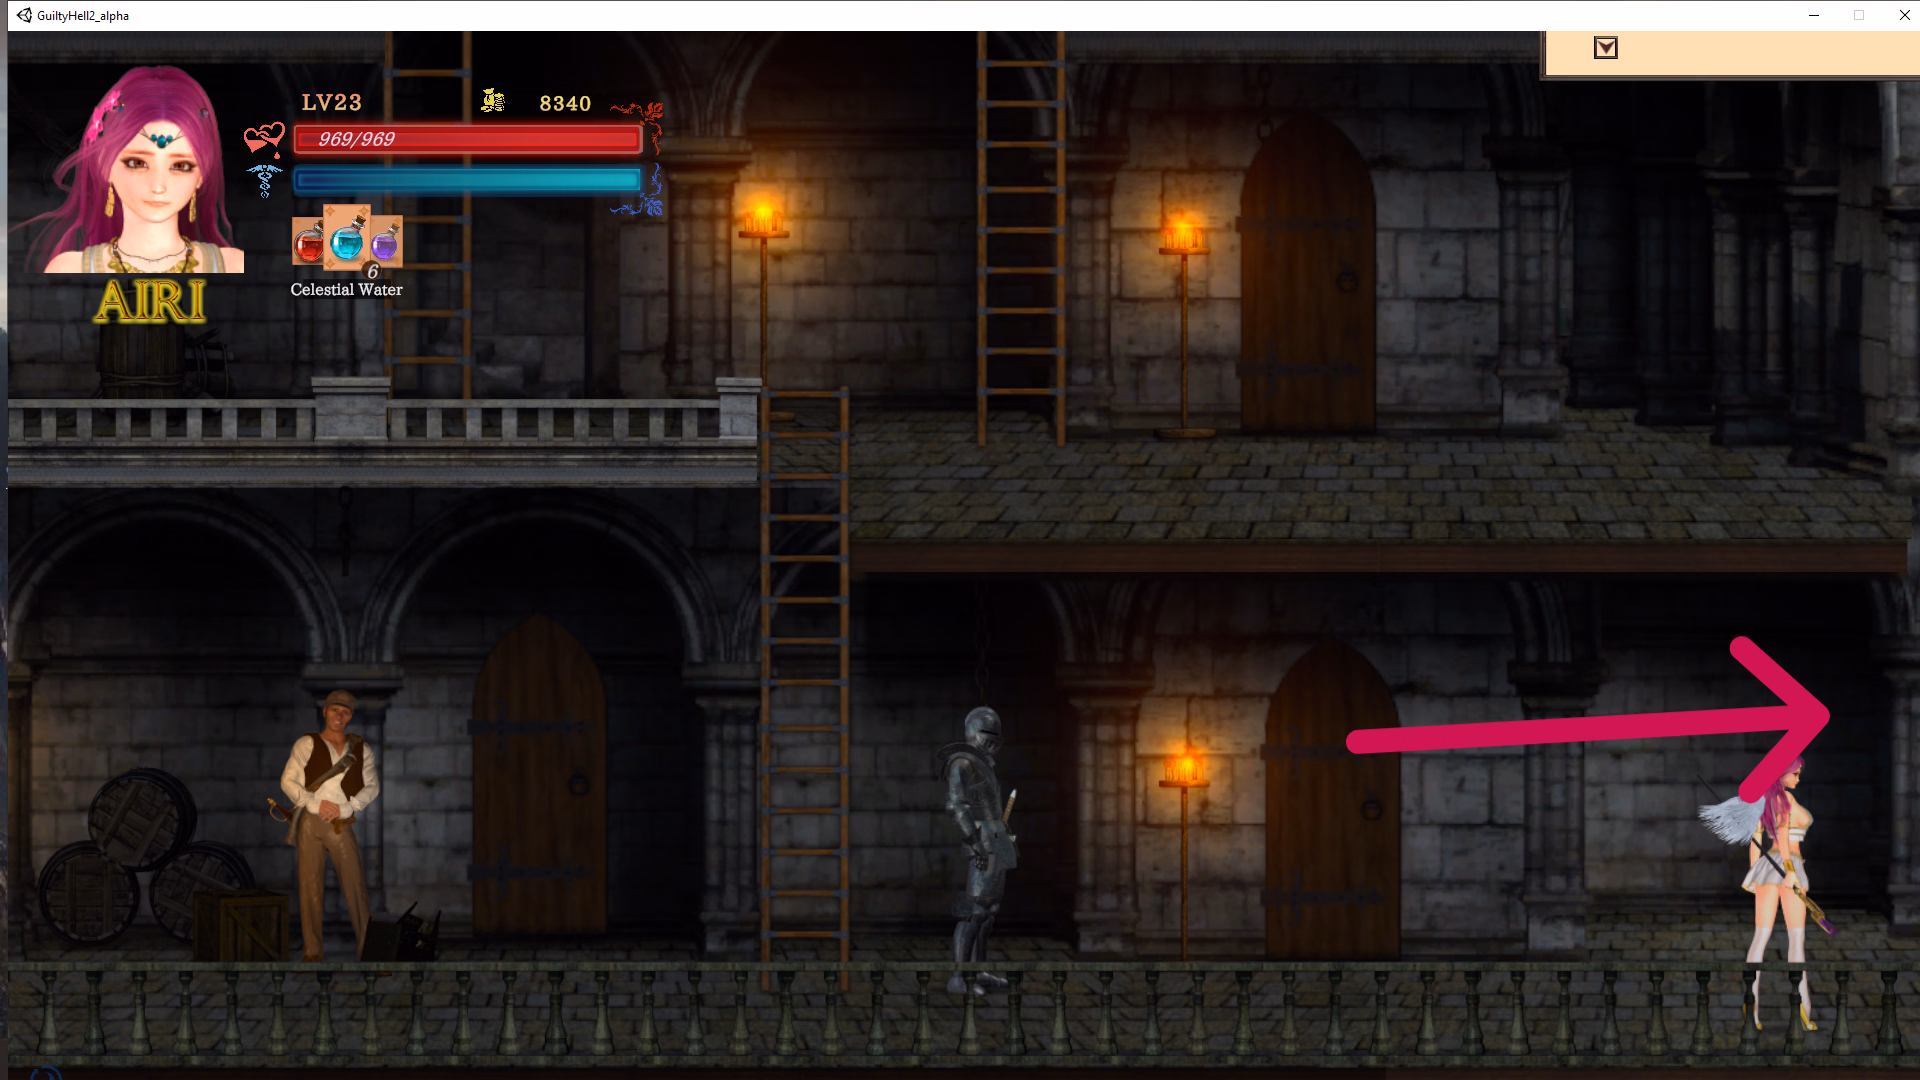Viewport: 1920px width, 1080px height.
Task: Select the red potion item card
Action: pyautogui.click(x=307, y=243)
